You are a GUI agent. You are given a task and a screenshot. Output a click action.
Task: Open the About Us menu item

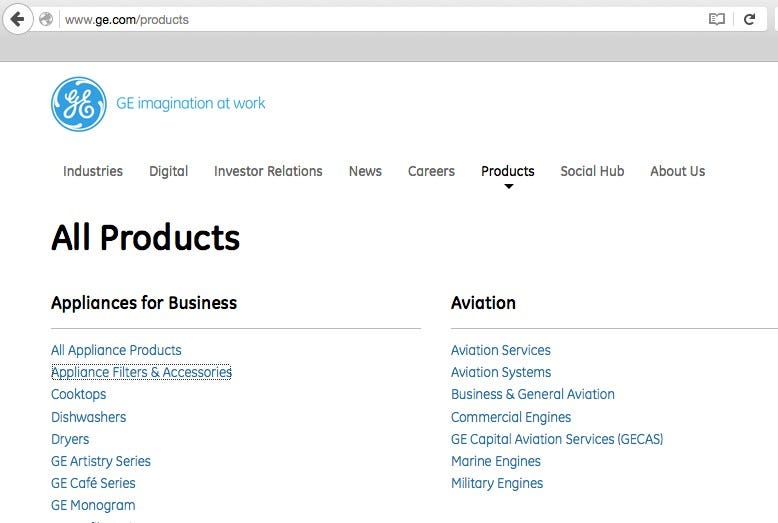pyautogui.click(x=677, y=171)
